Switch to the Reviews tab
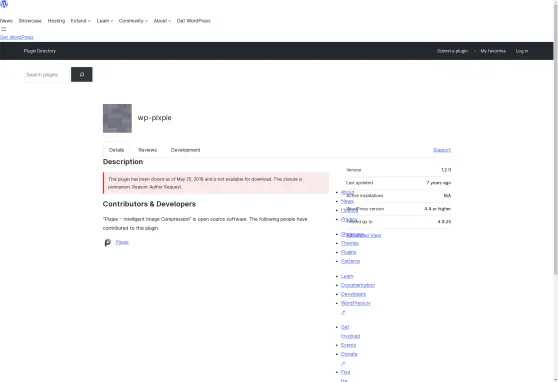The height and width of the screenshot is (382, 558). click(147, 150)
